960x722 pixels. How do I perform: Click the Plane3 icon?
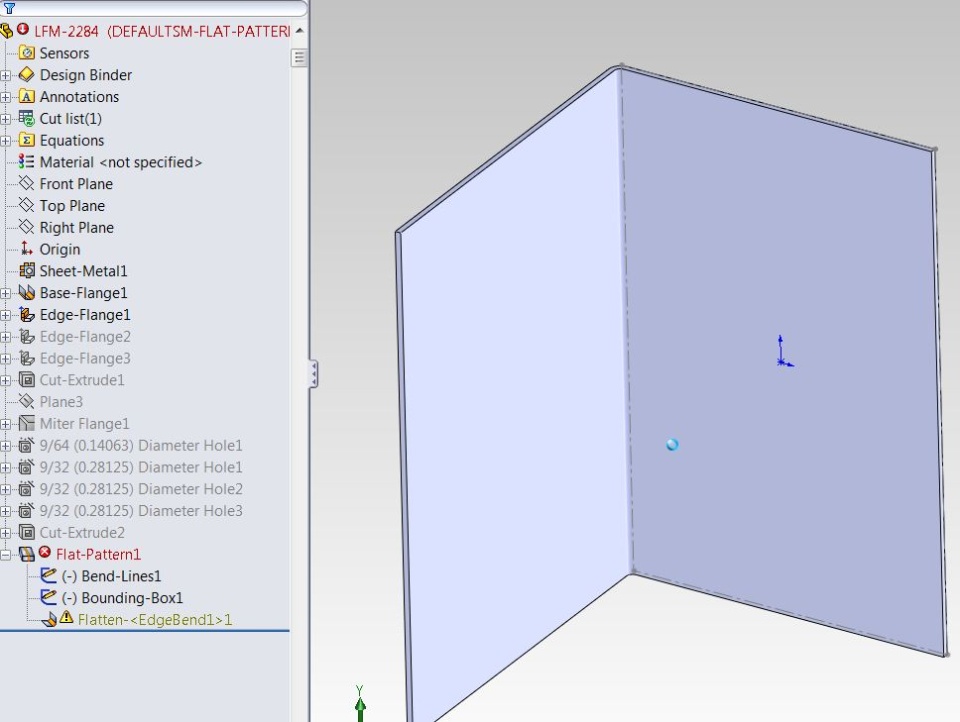pyautogui.click(x=26, y=402)
